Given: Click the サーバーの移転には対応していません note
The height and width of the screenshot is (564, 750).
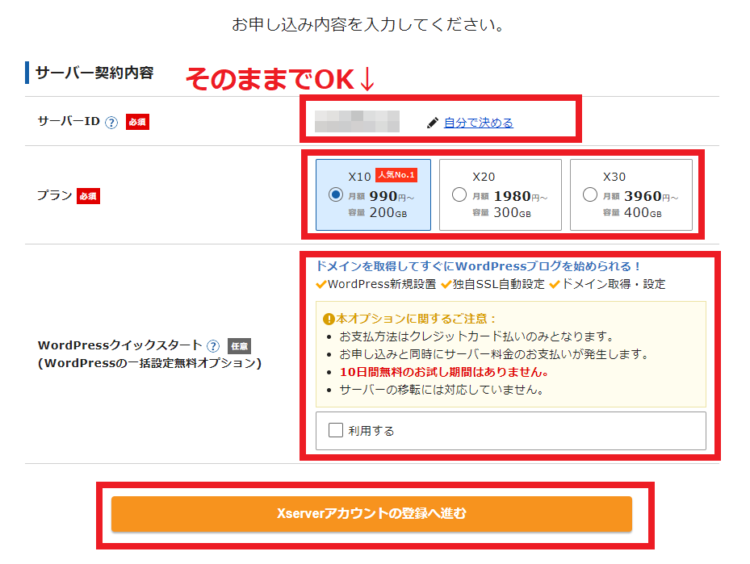Looking at the screenshot, I should 442,390.
